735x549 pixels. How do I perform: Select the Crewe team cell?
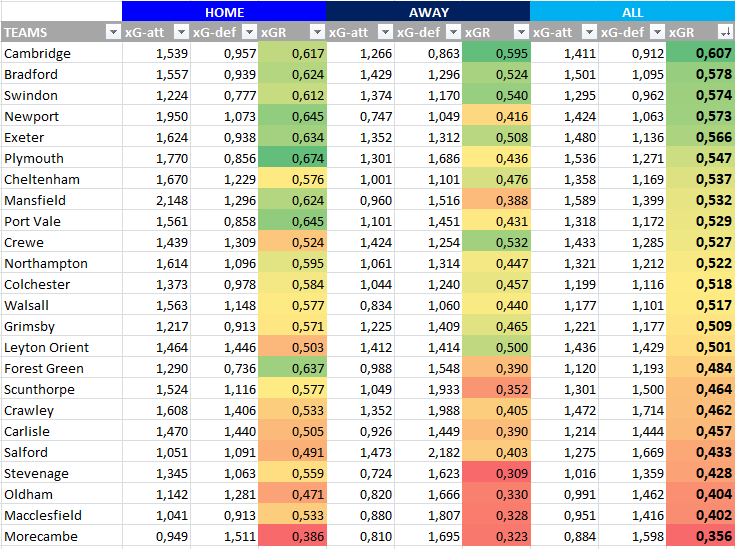61,242
